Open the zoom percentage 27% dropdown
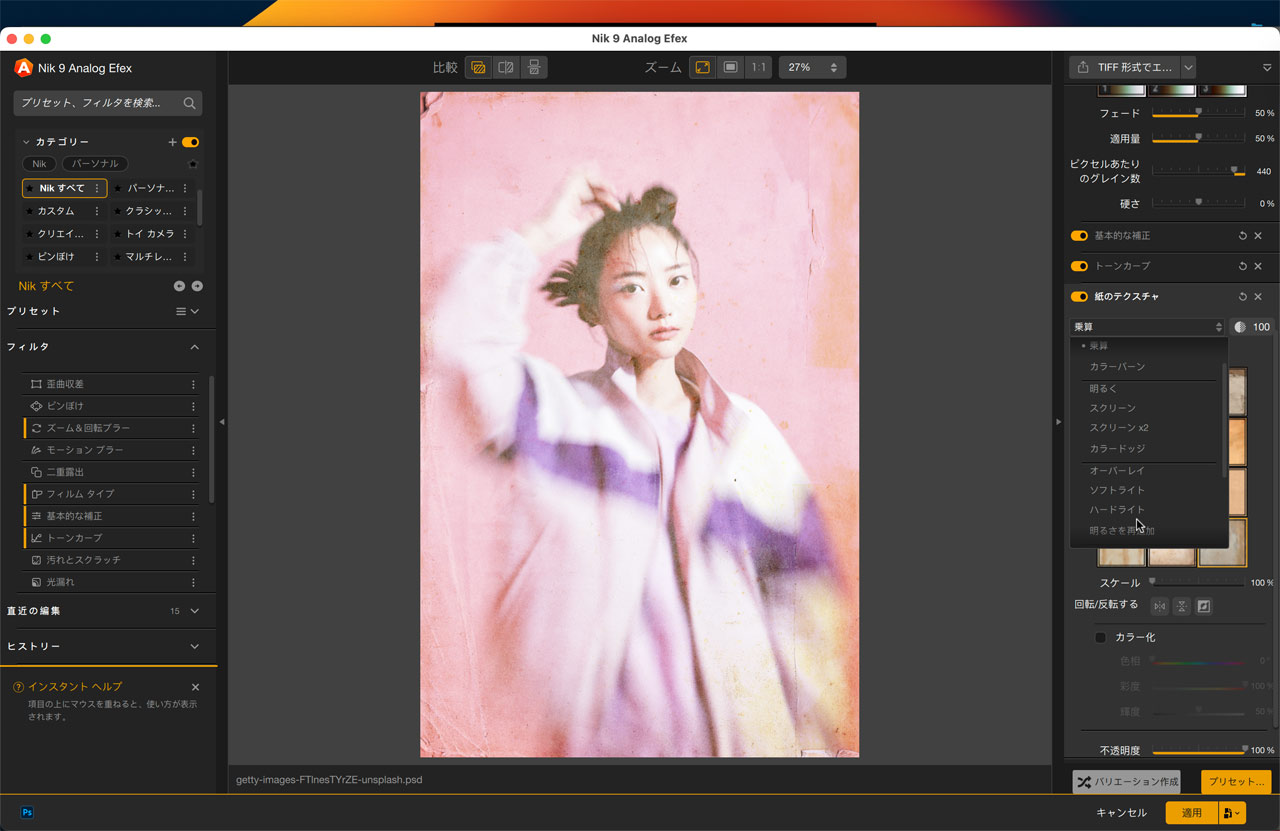The width and height of the screenshot is (1280, 831). (x=812, y=67)
